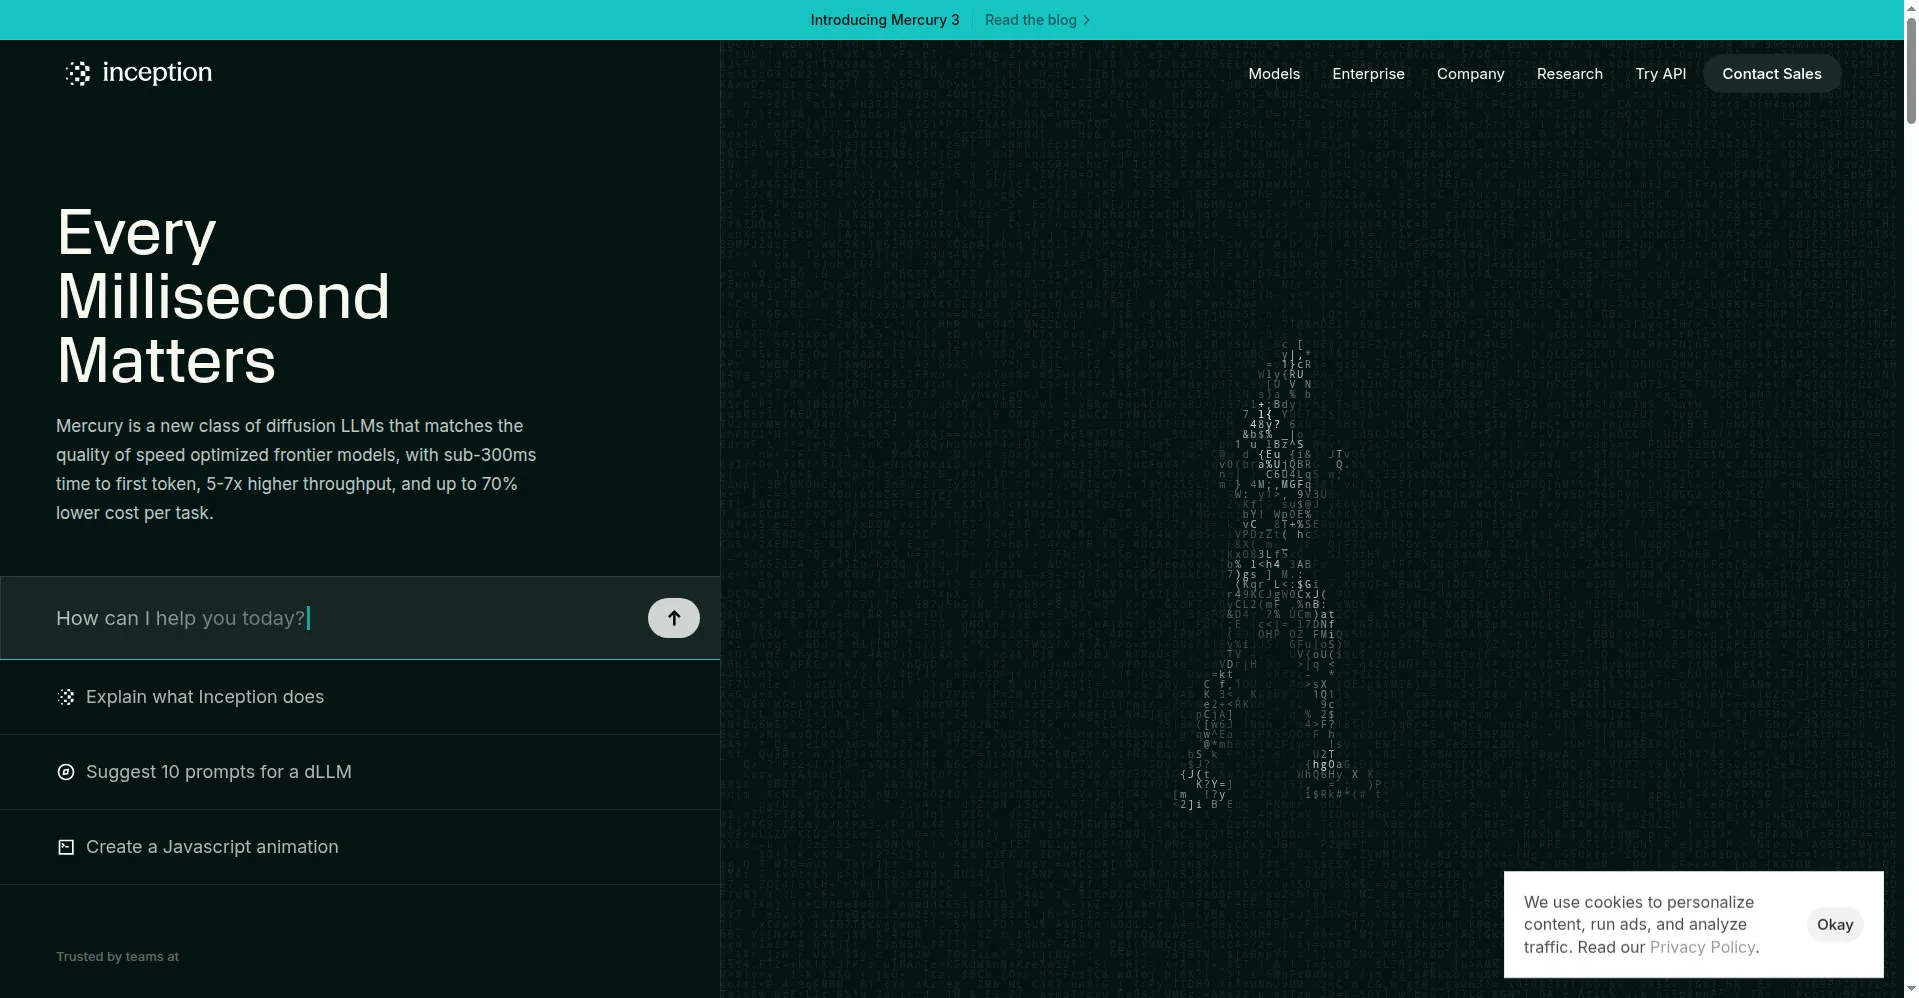The height and width of the screenshot is (998, 1919).
Task: Submit prompt with the up-arrow button
Action: click(x=674, y=618)
